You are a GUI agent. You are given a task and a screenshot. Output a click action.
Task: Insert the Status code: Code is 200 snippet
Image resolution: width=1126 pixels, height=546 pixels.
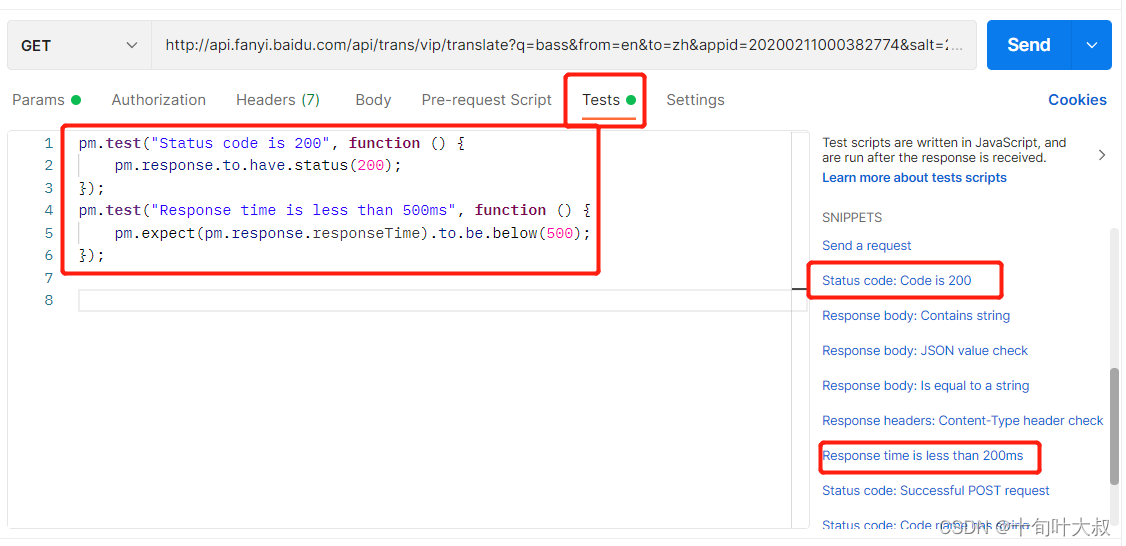tap(897, 280)
